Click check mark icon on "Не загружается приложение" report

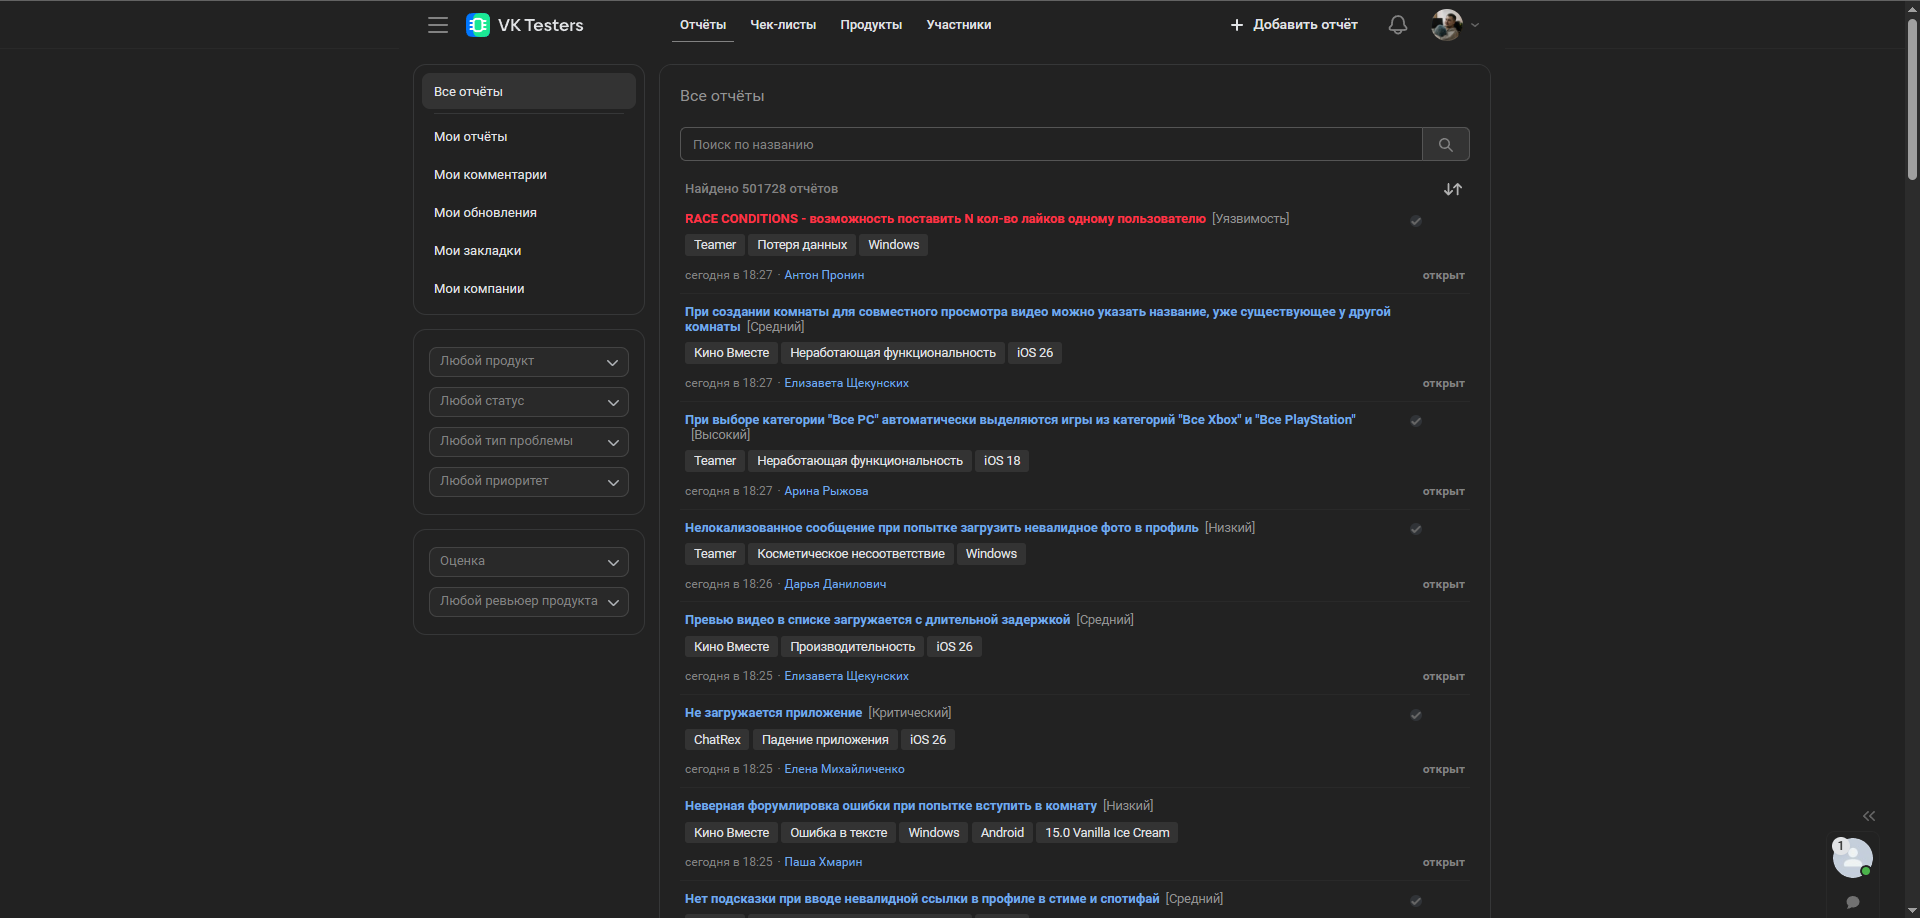click(x=1416, y=715)
